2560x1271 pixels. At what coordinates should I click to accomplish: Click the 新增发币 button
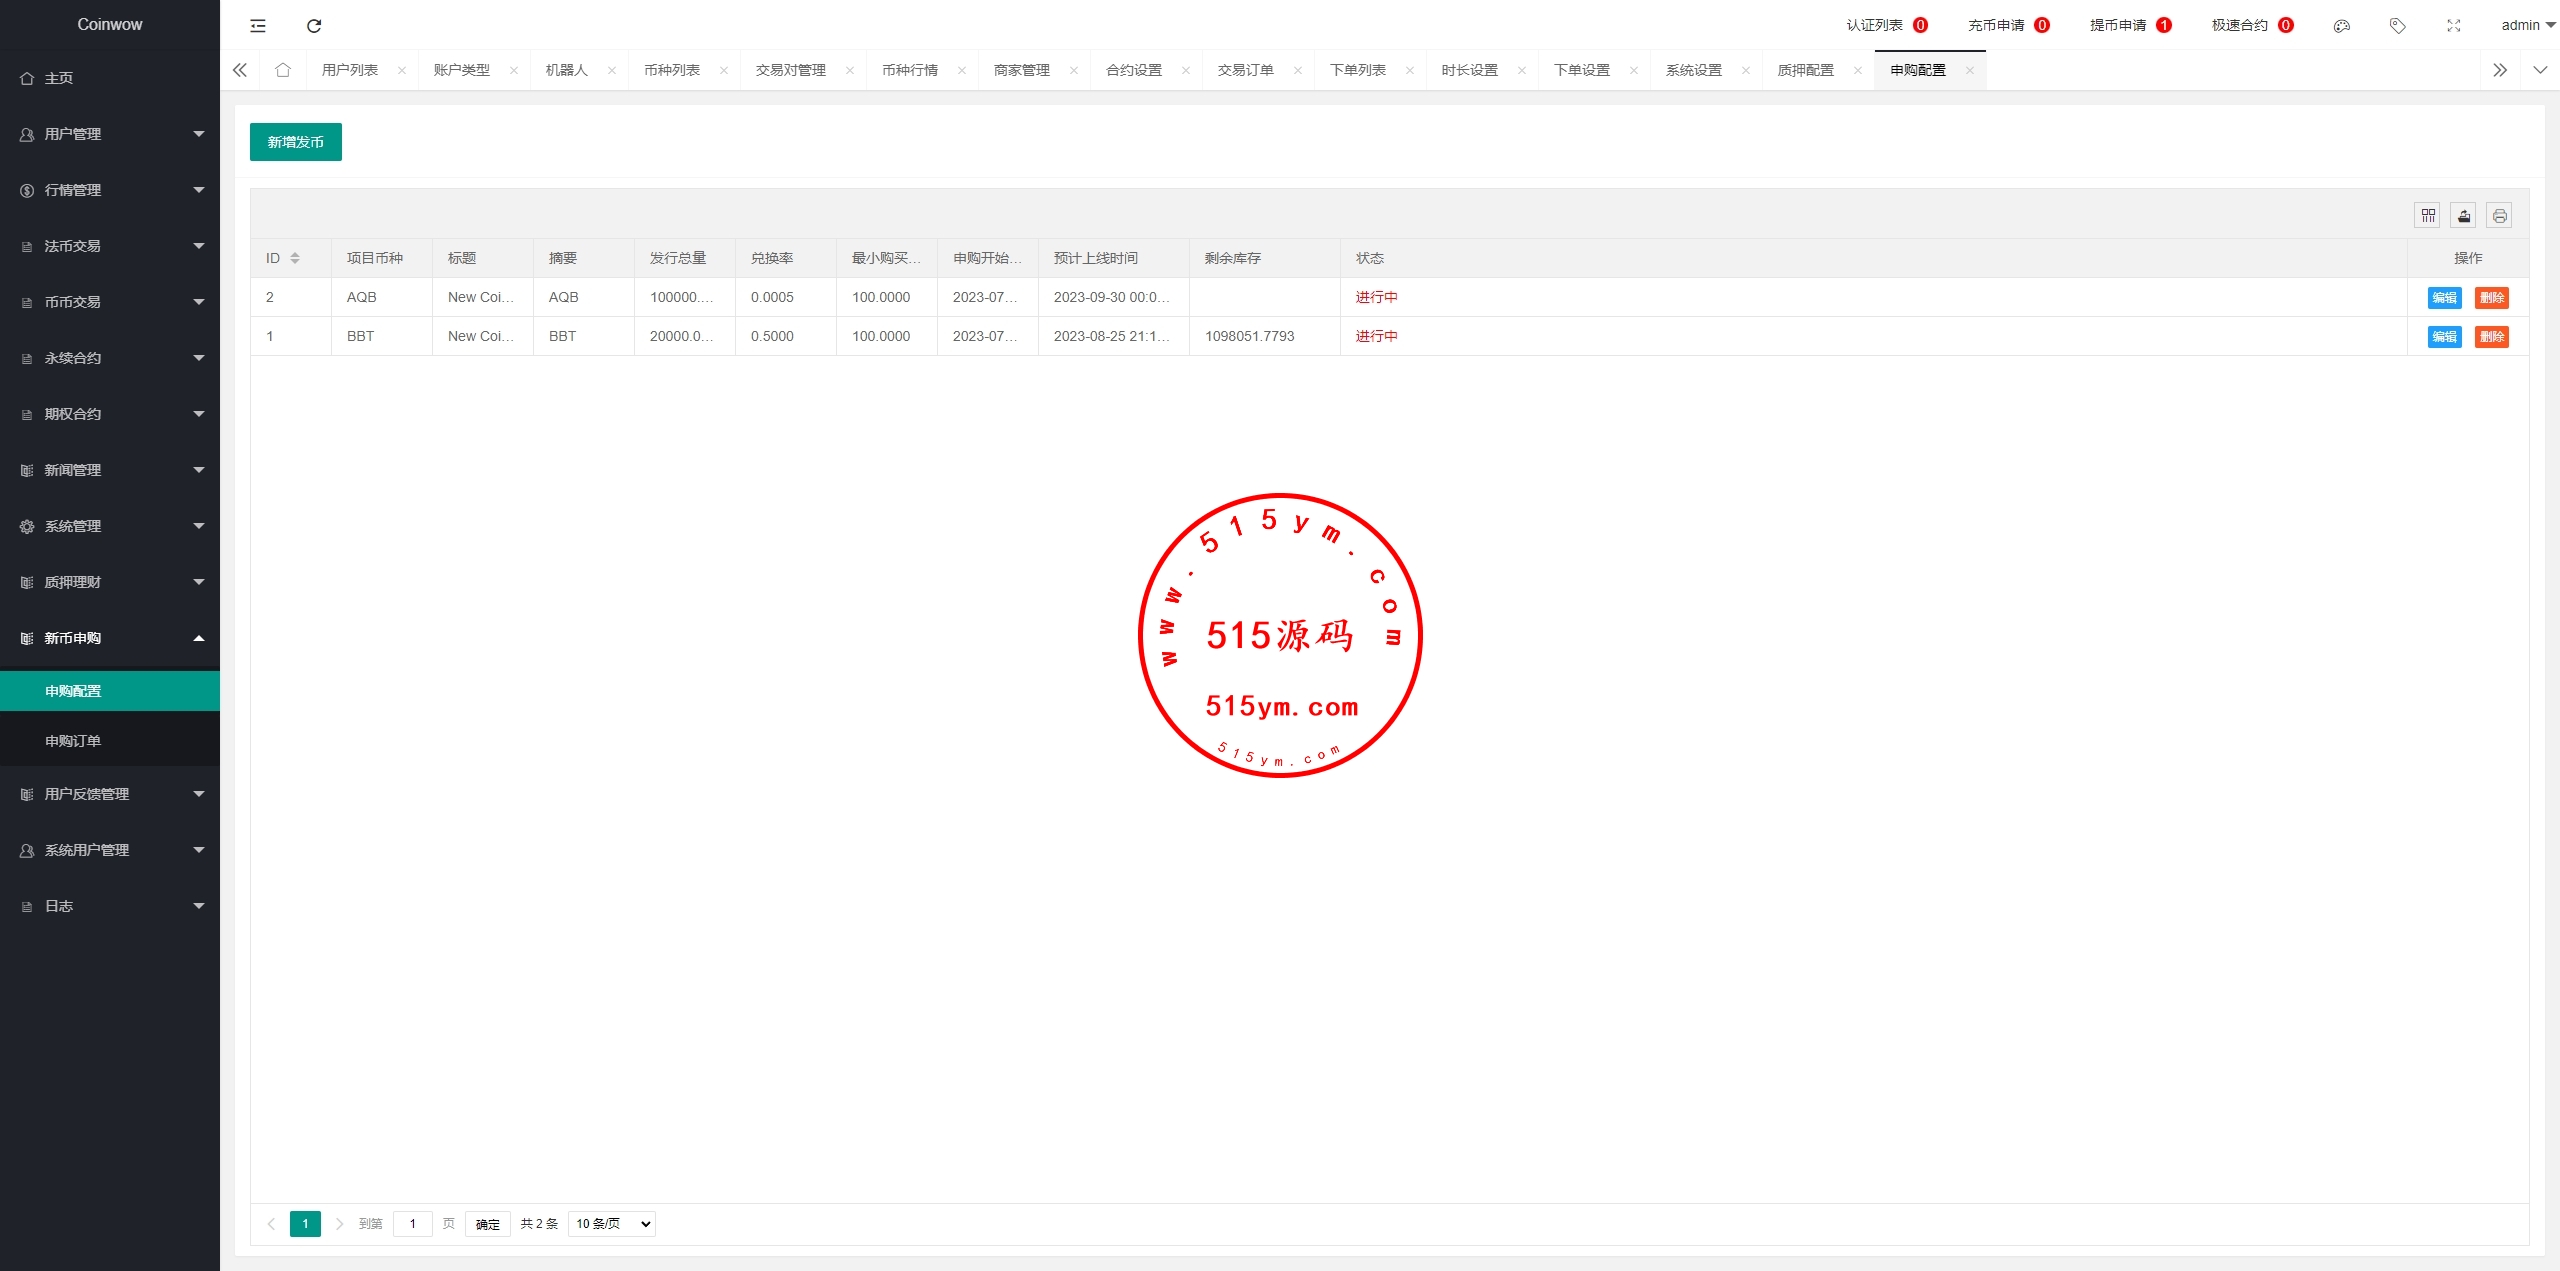point(295,142)
